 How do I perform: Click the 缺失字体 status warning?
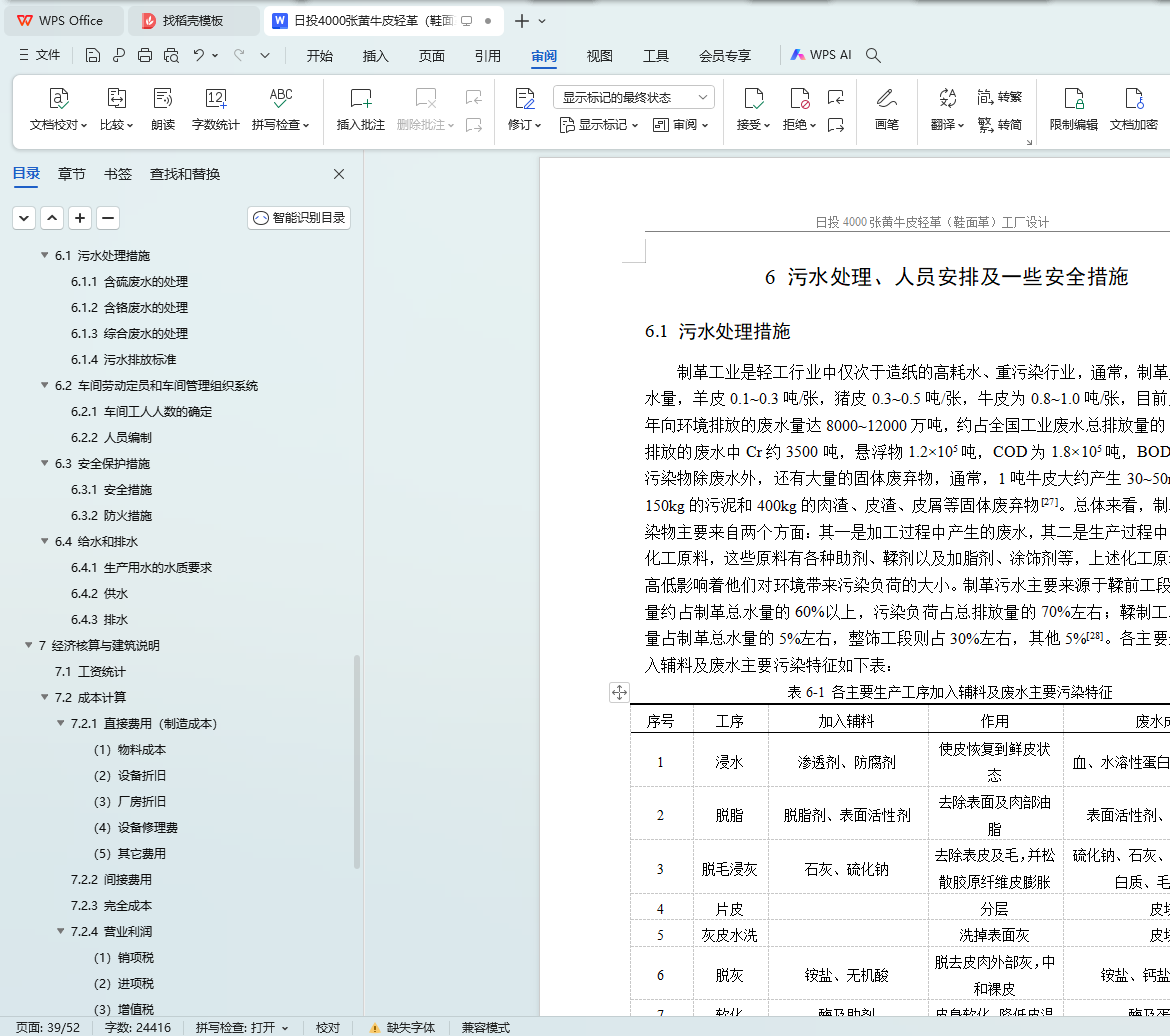coord(402,1028)
